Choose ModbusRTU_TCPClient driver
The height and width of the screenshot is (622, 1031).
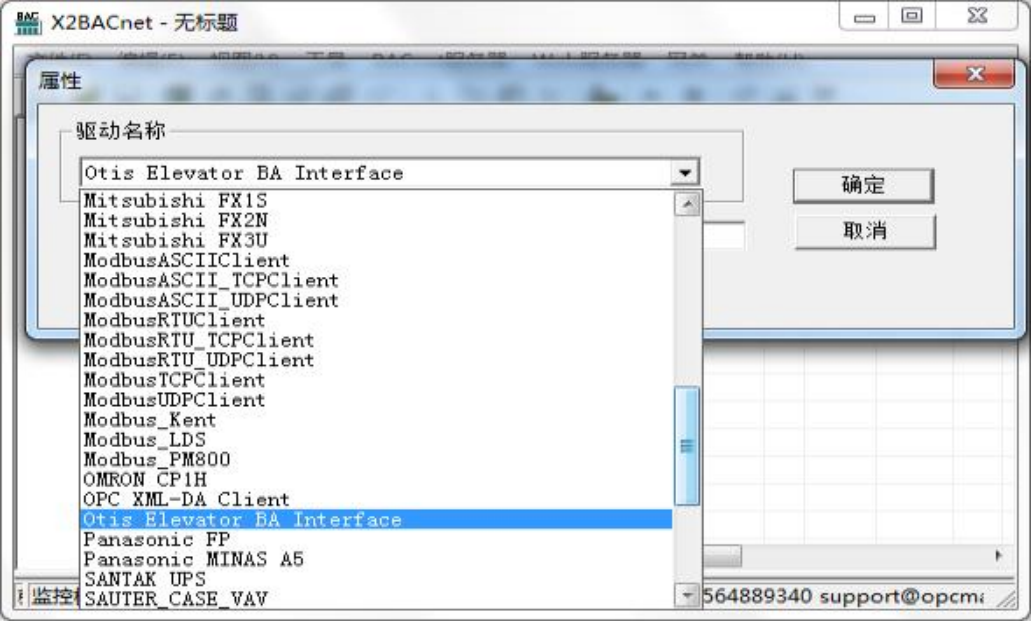376,340
